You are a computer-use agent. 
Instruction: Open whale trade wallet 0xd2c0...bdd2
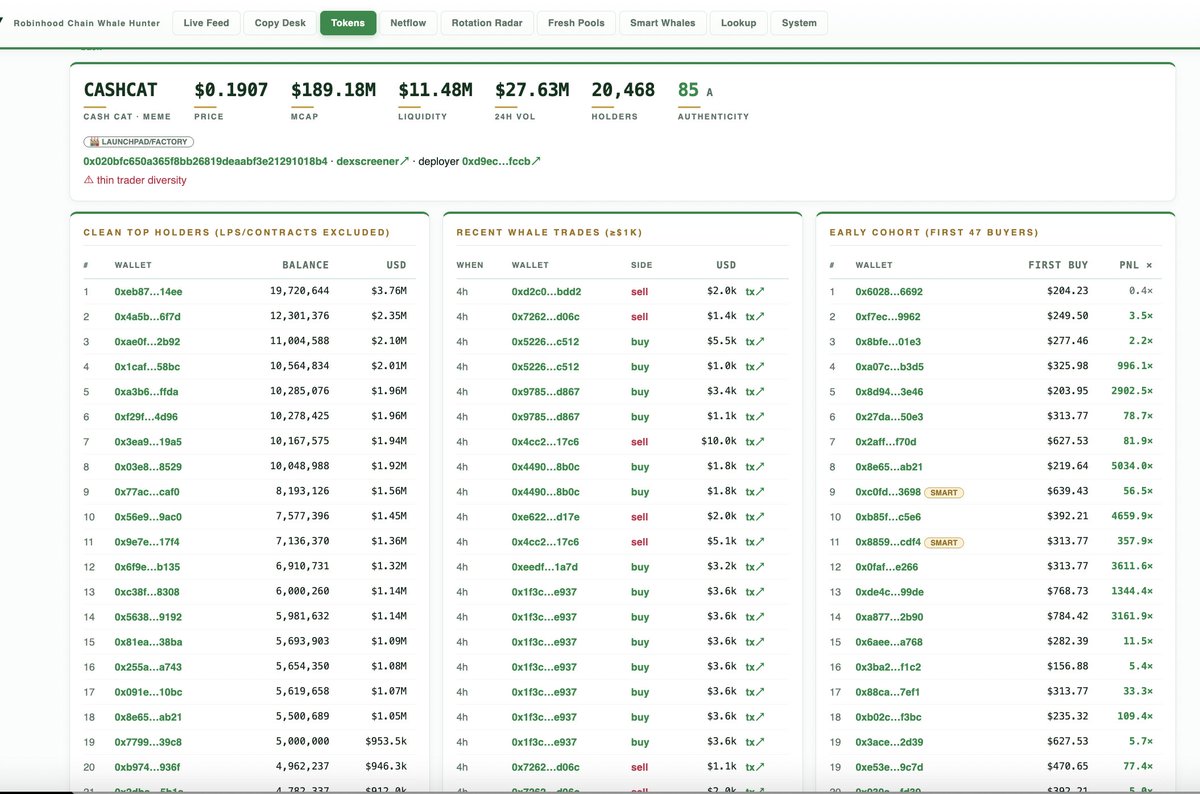546,292
